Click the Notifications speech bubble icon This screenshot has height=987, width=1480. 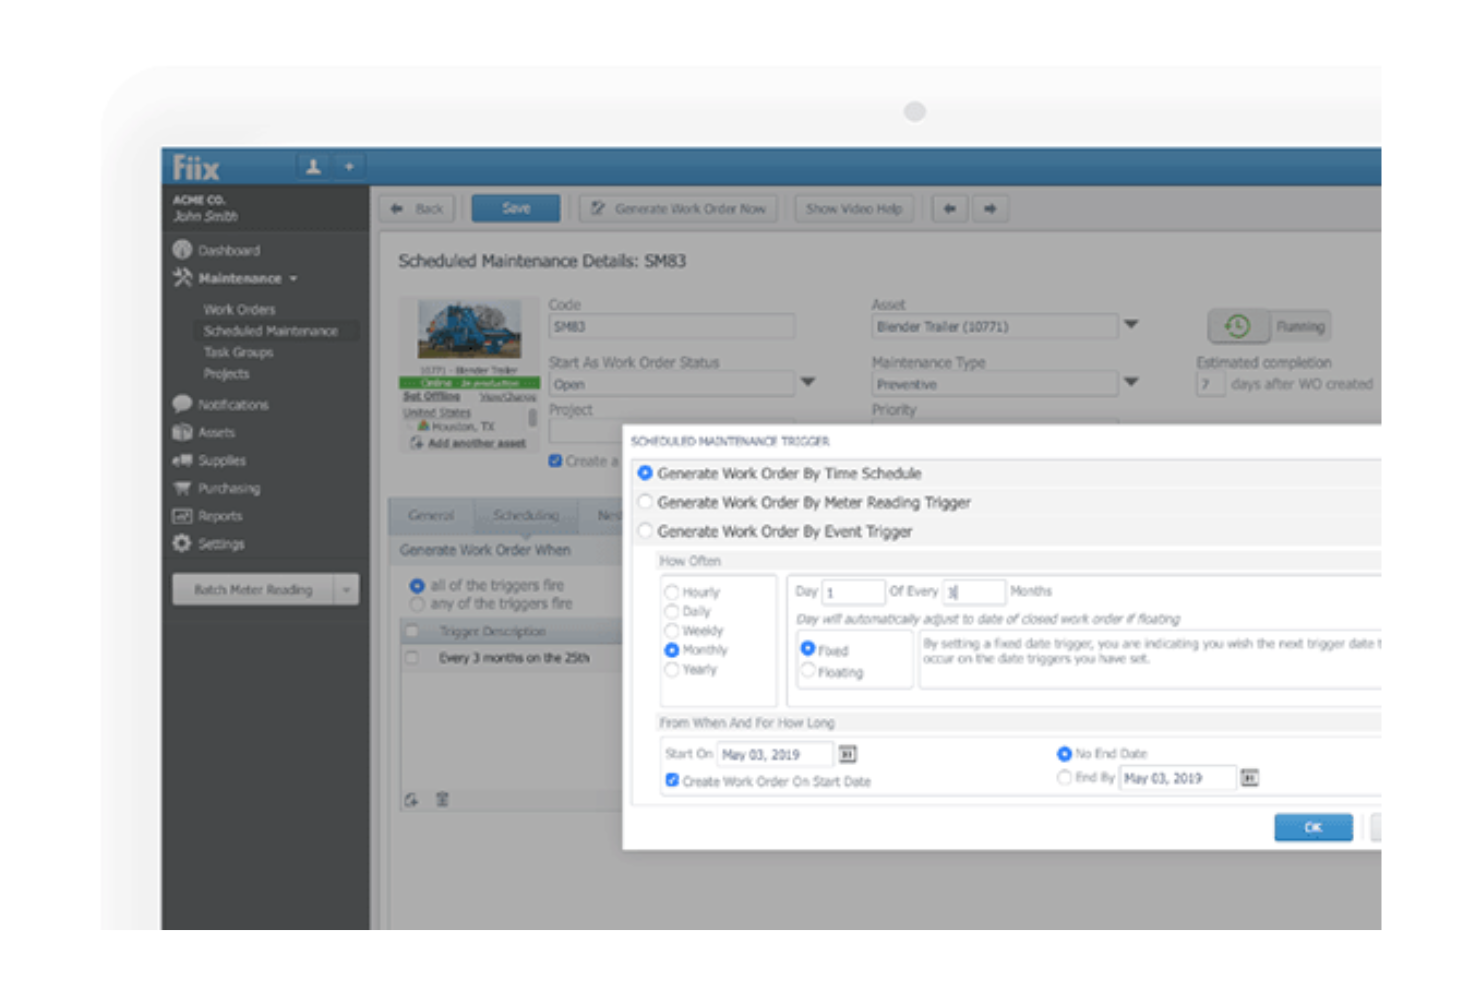[x=180, y=405]
